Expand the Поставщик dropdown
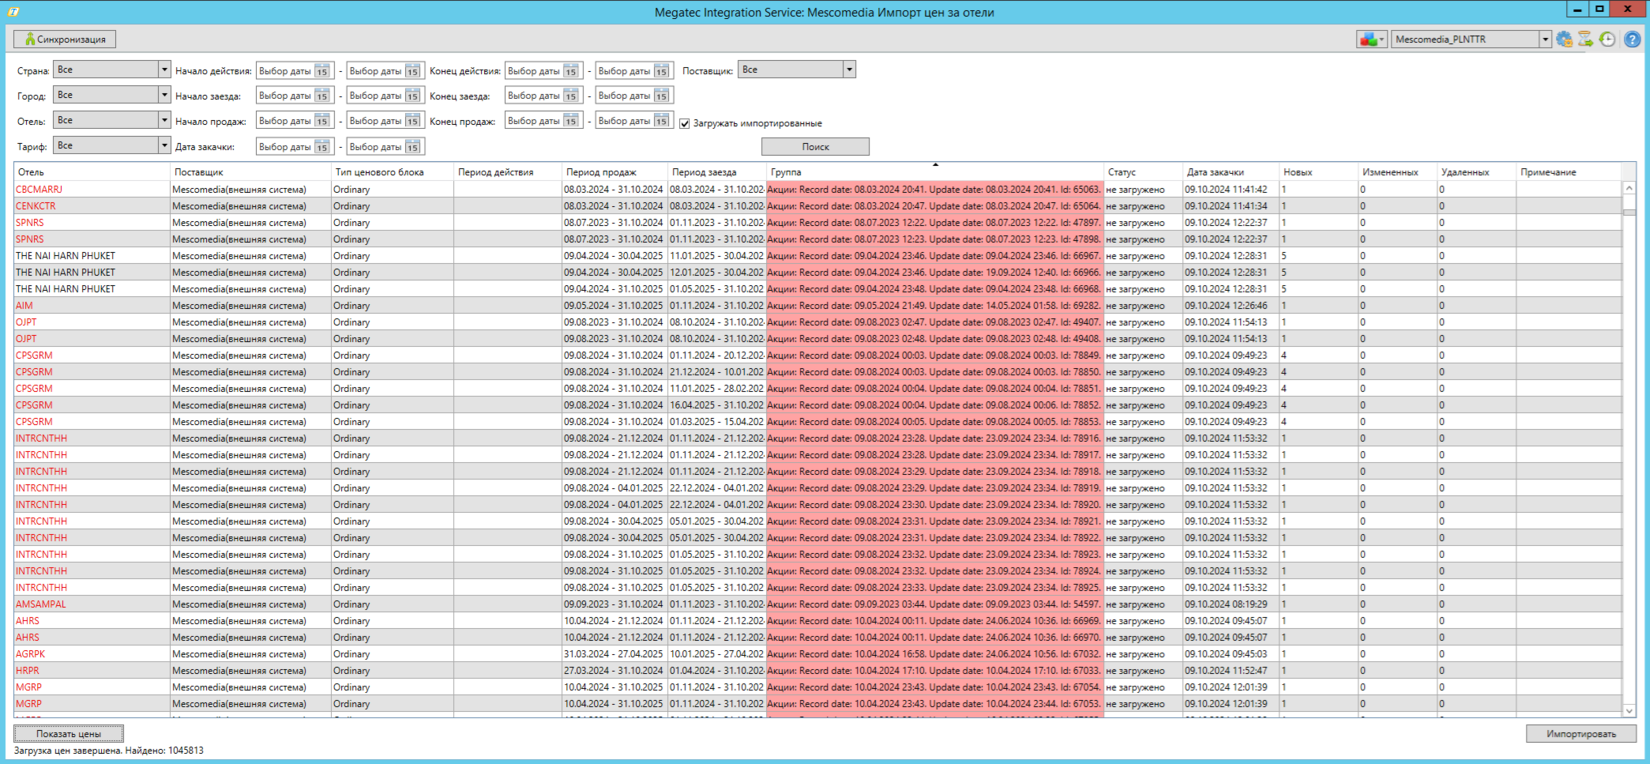This screenshot has width=1650, height=764. [x=849, y=70]
